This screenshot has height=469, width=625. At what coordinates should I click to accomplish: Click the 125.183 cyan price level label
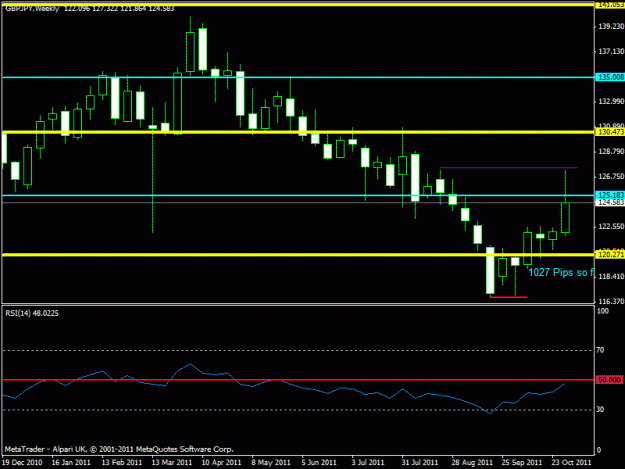point(610,195)
